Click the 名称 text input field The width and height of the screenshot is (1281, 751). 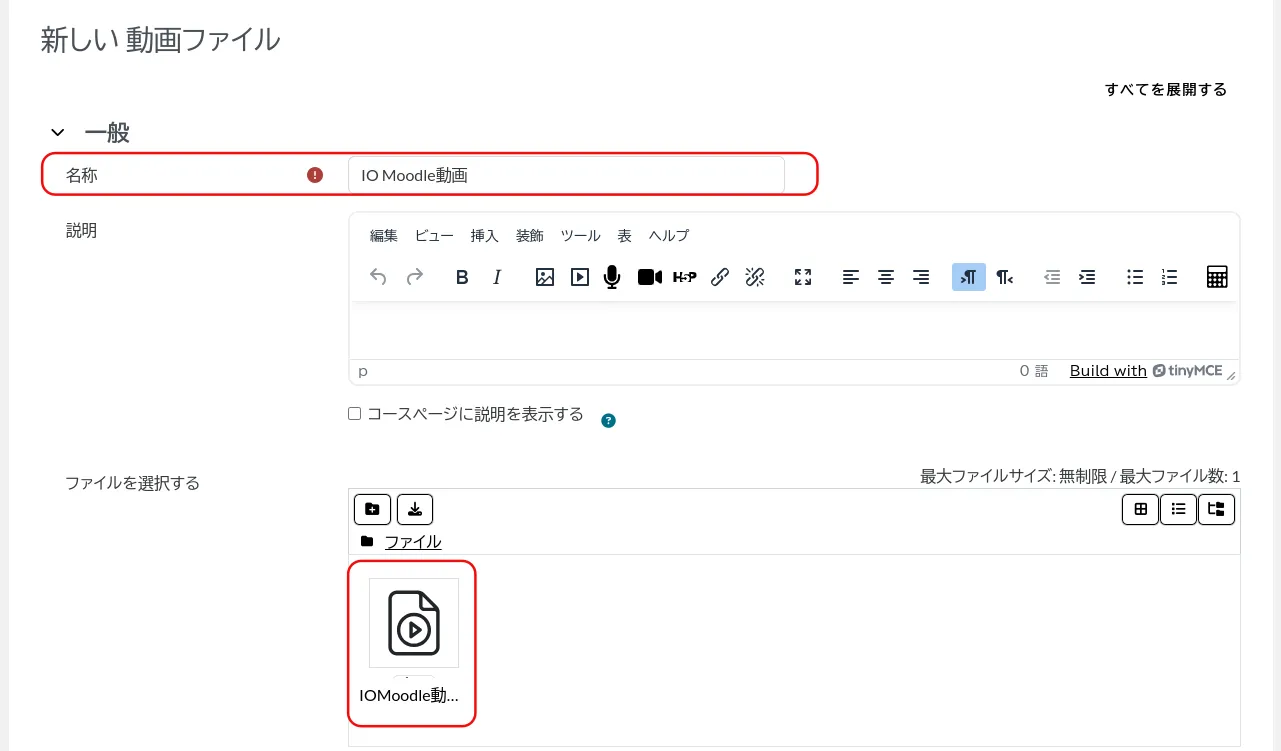point(566,176)
